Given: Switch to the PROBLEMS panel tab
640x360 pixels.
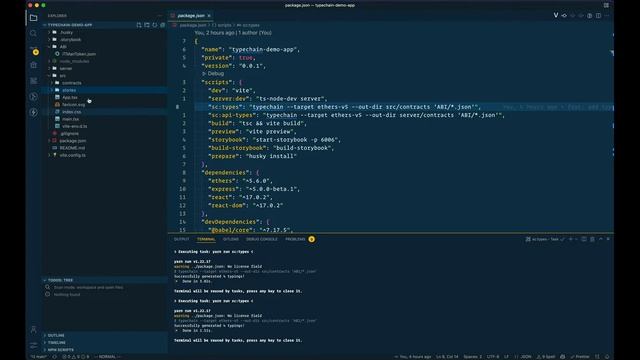Looking at the screenshot, I should [295, 239].
